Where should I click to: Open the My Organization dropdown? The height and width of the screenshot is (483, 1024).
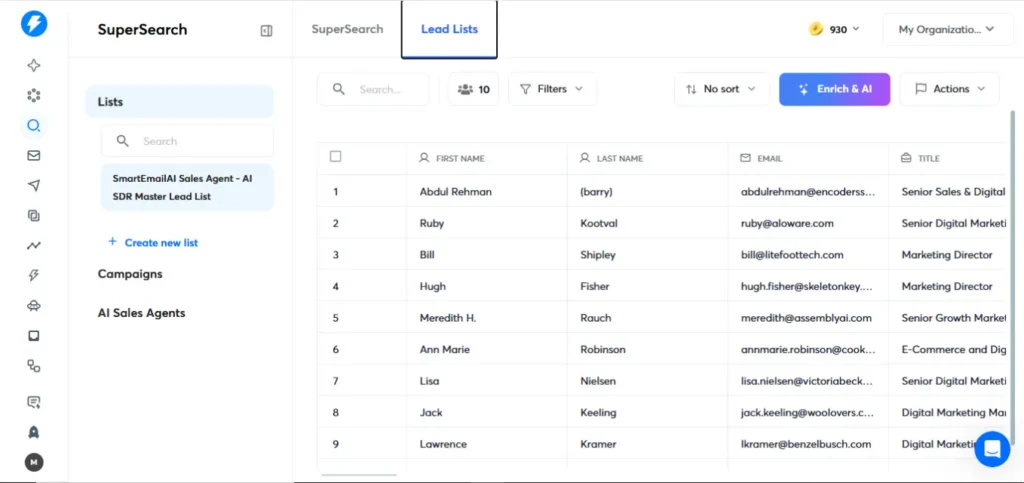click(x=947, y=29)
